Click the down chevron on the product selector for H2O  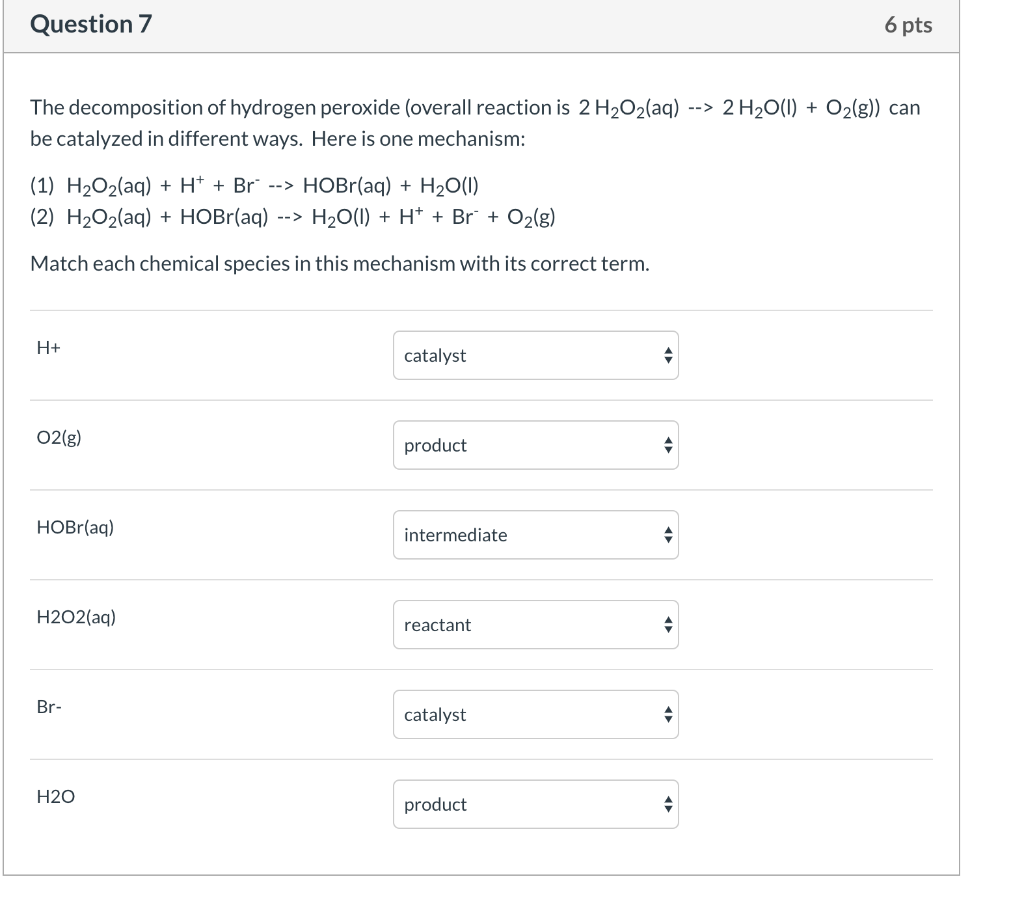pyautogui.click(x=667, y=809)
